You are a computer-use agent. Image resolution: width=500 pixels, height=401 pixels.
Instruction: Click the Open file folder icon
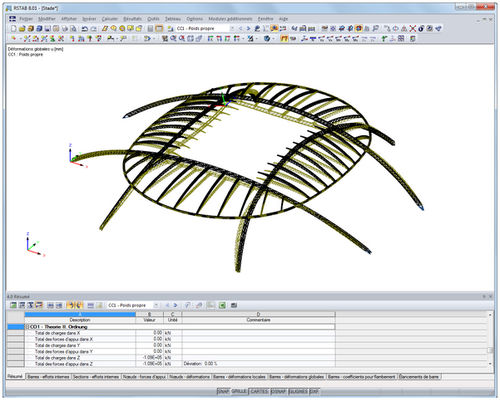(22, 29)
